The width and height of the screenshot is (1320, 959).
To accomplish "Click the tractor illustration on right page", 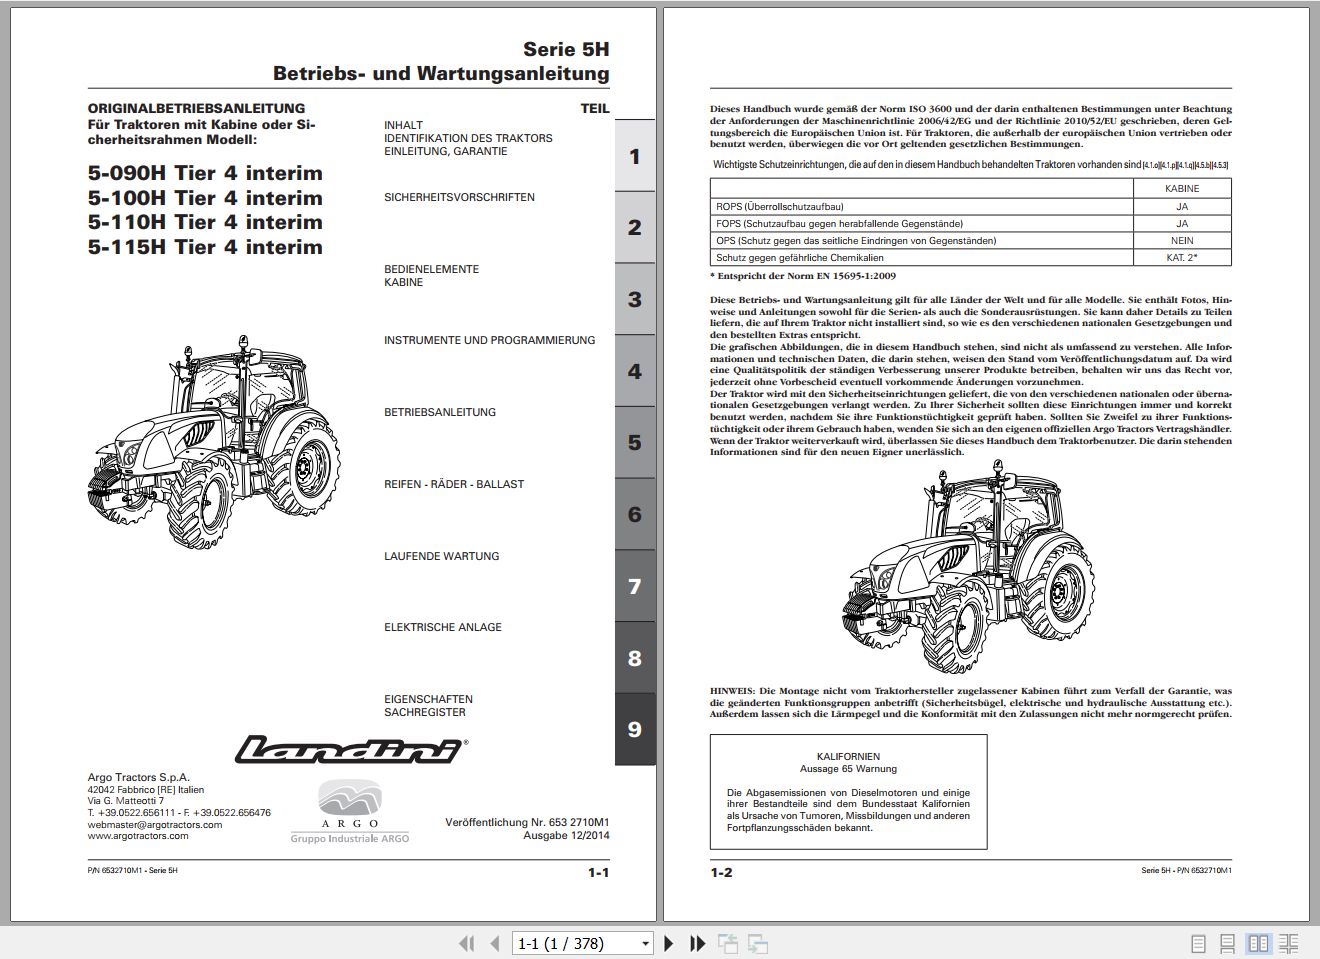I will pyautogui.click(x=970, y=567).
